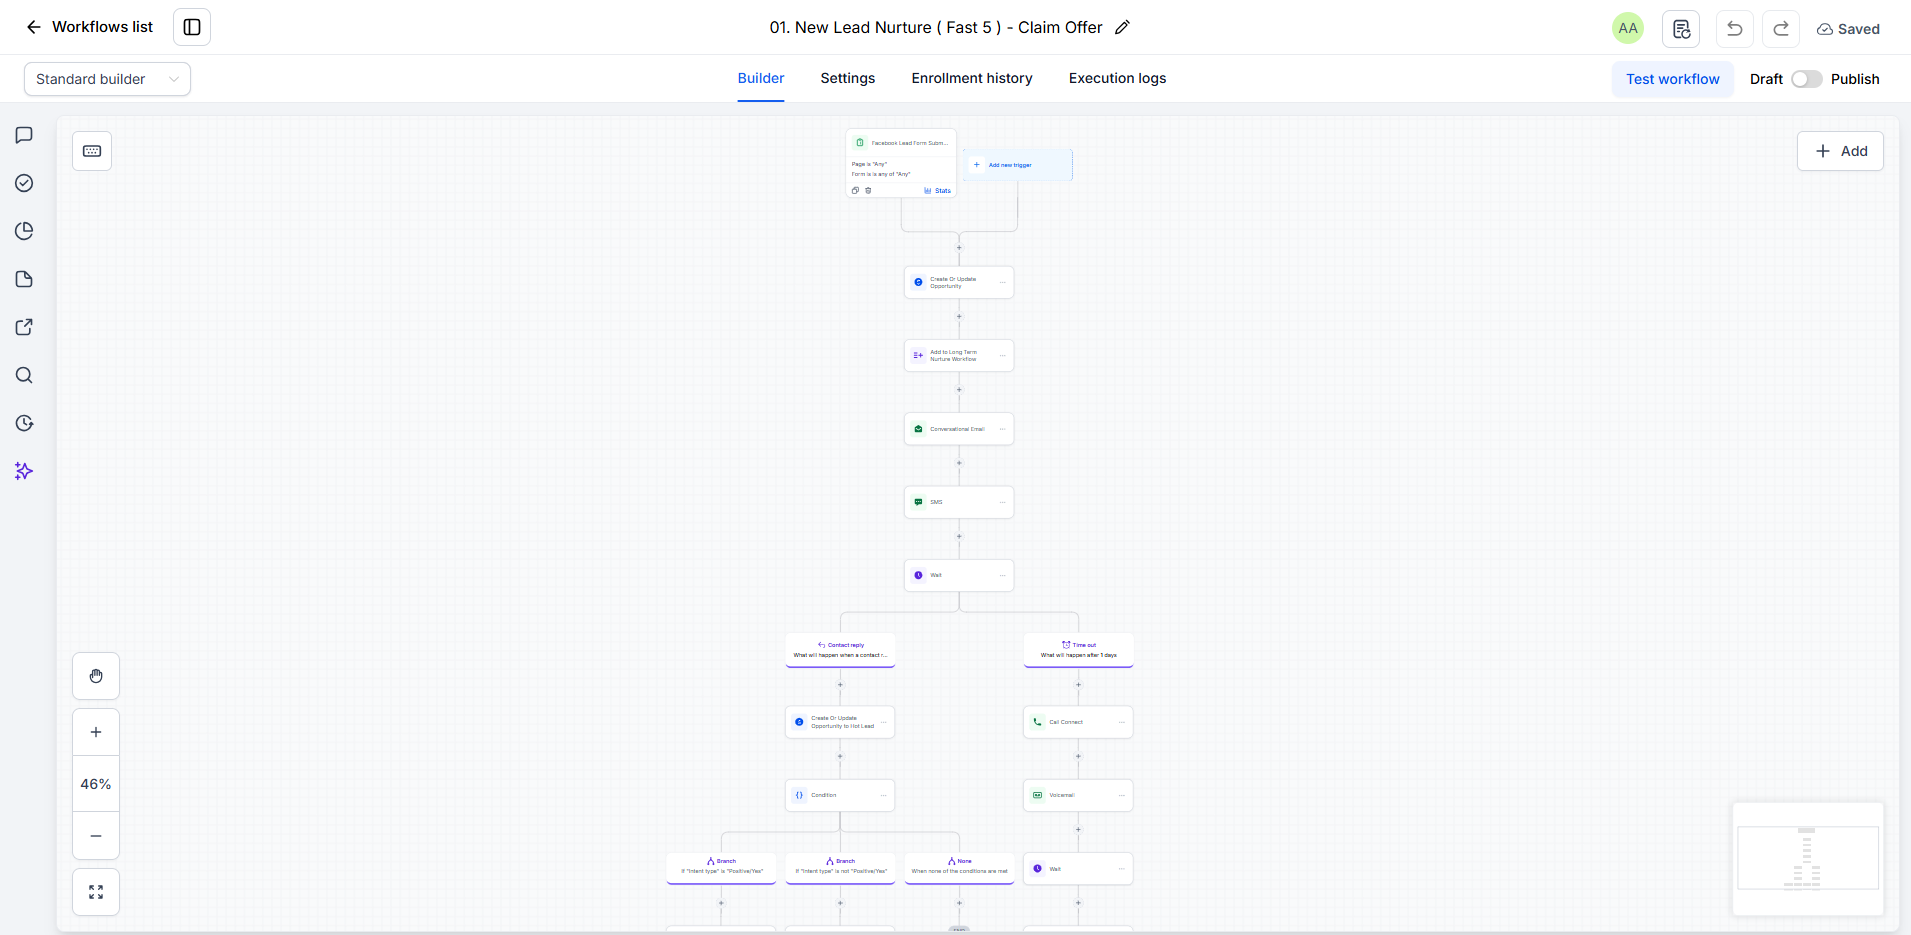1911x935 pixels.
Task: Switch to the Builder tab
Action: [761, 78]
